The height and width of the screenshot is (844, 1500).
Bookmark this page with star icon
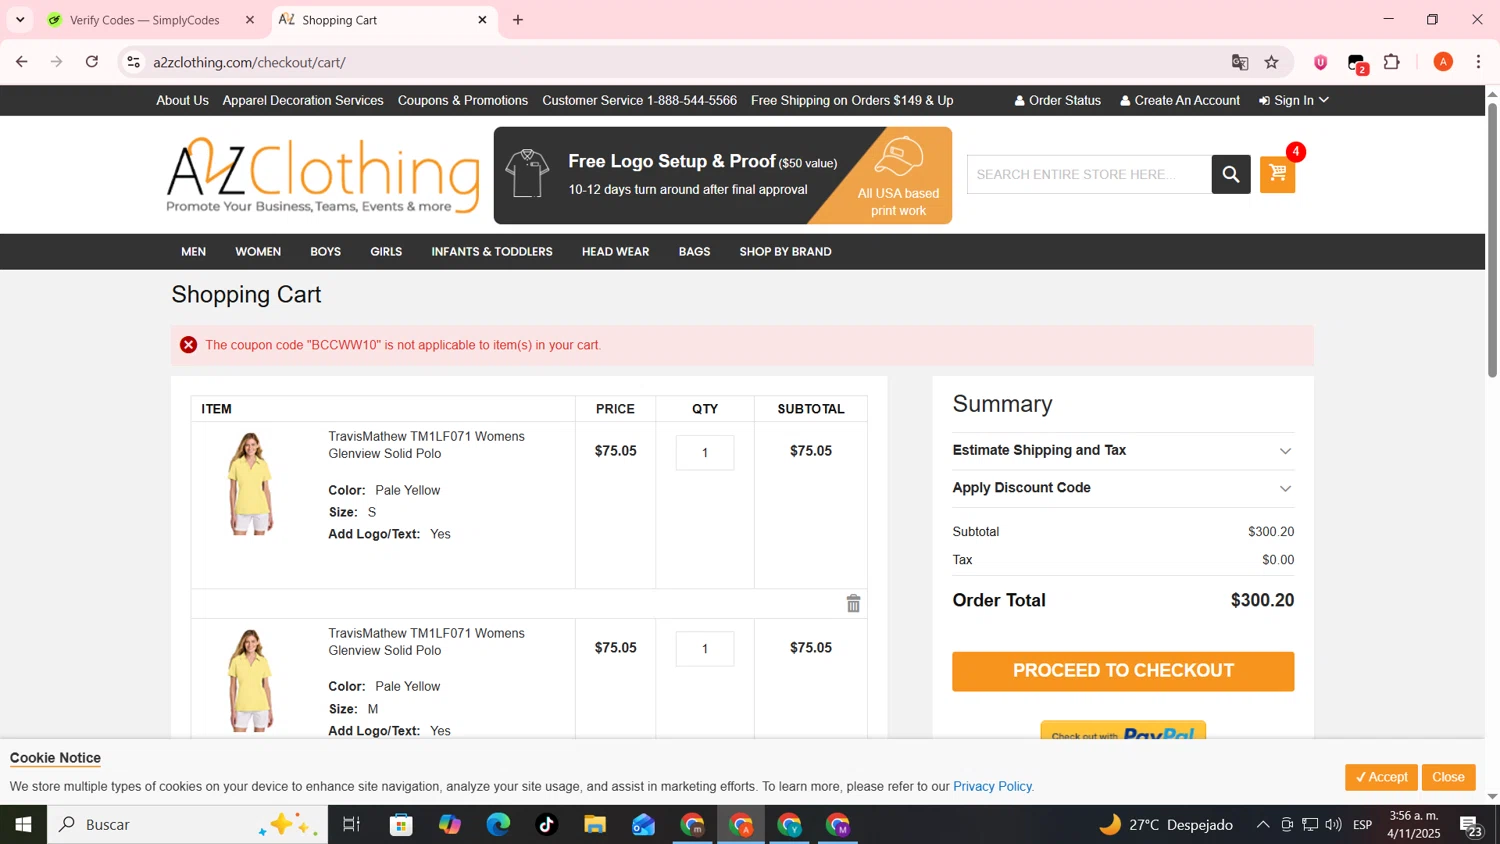click(1271, 62)
